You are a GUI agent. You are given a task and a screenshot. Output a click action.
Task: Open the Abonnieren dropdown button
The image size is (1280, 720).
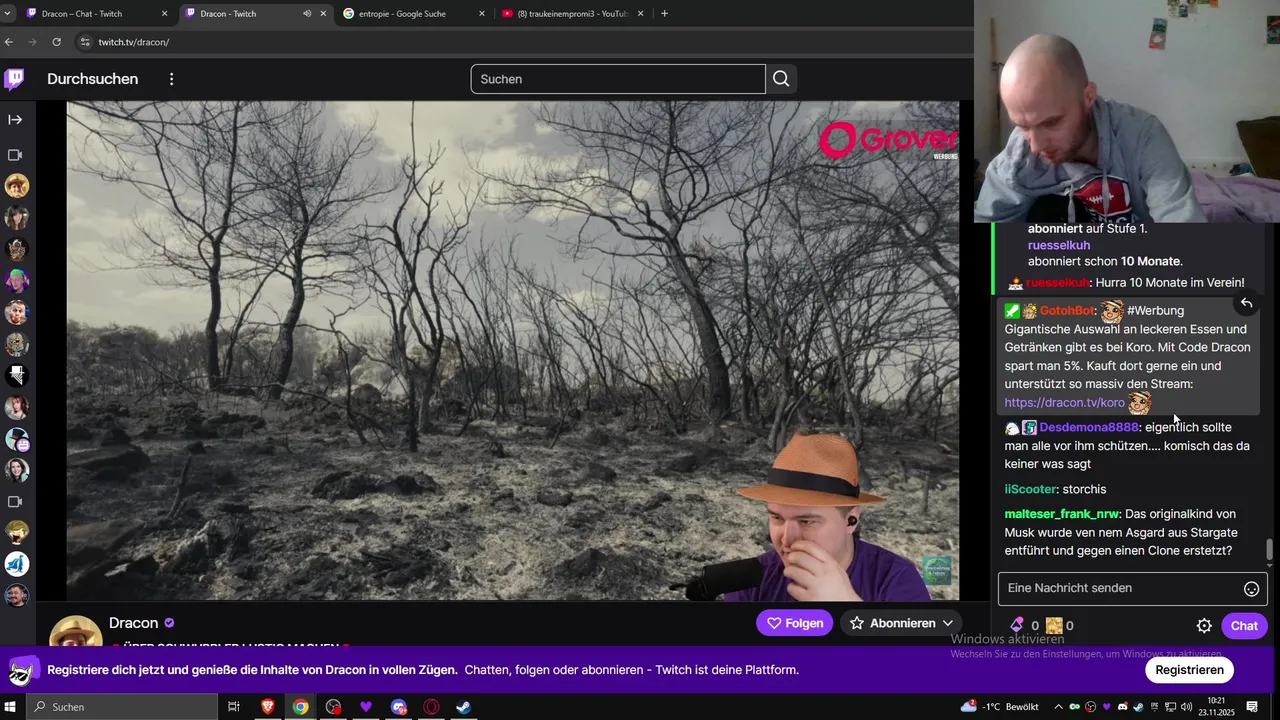[x=901, y=623]
